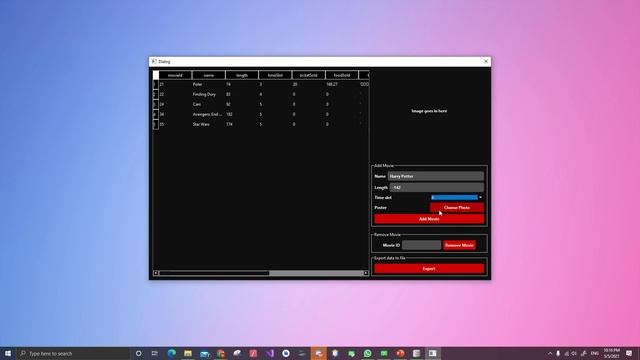Screen dimensions: 640x360
Task: Click the red Add Movie button
Action: pyautogui.click(x=429, y=219)
